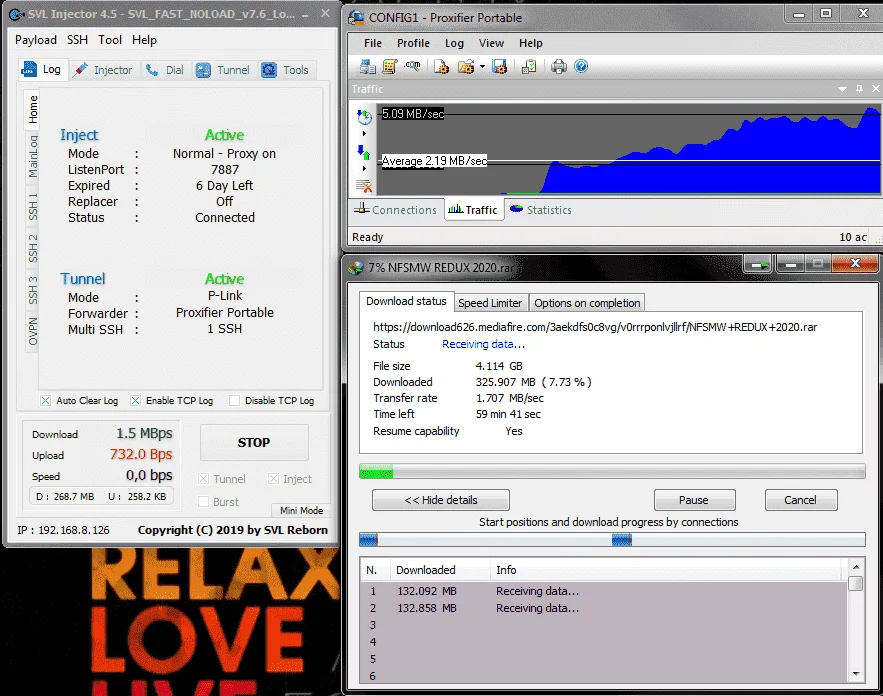Select connection row 2 with 132.858 MB

click(x=604, y=608)
